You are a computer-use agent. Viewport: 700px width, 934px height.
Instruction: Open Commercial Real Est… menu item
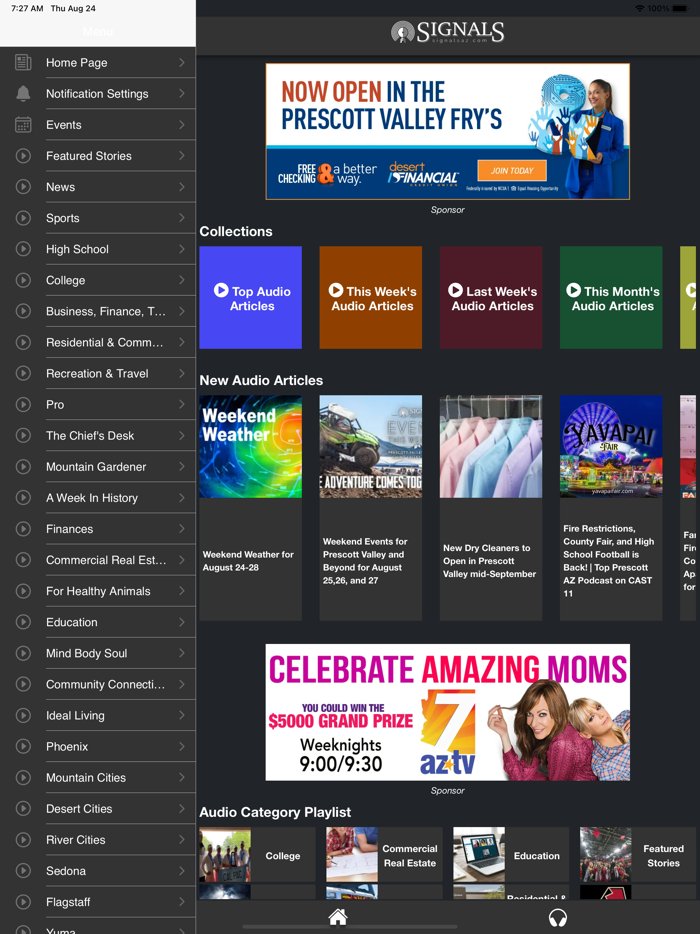(x=98, y=560)
